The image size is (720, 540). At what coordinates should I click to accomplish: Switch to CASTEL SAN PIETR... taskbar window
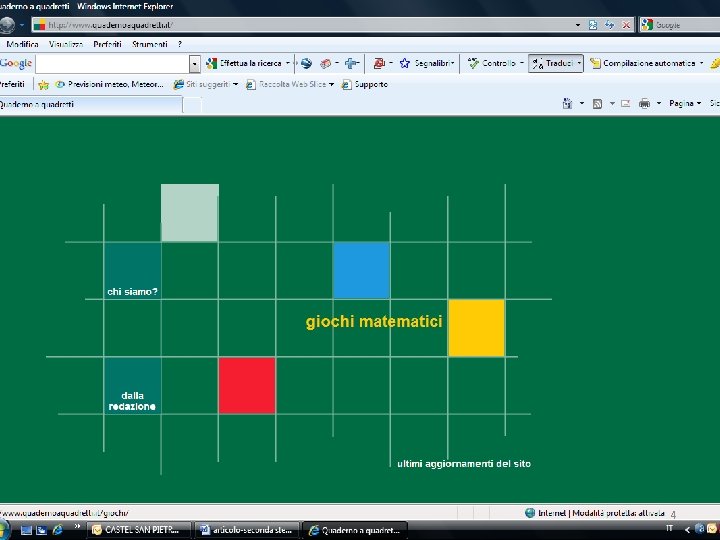[x=140, y=530]
